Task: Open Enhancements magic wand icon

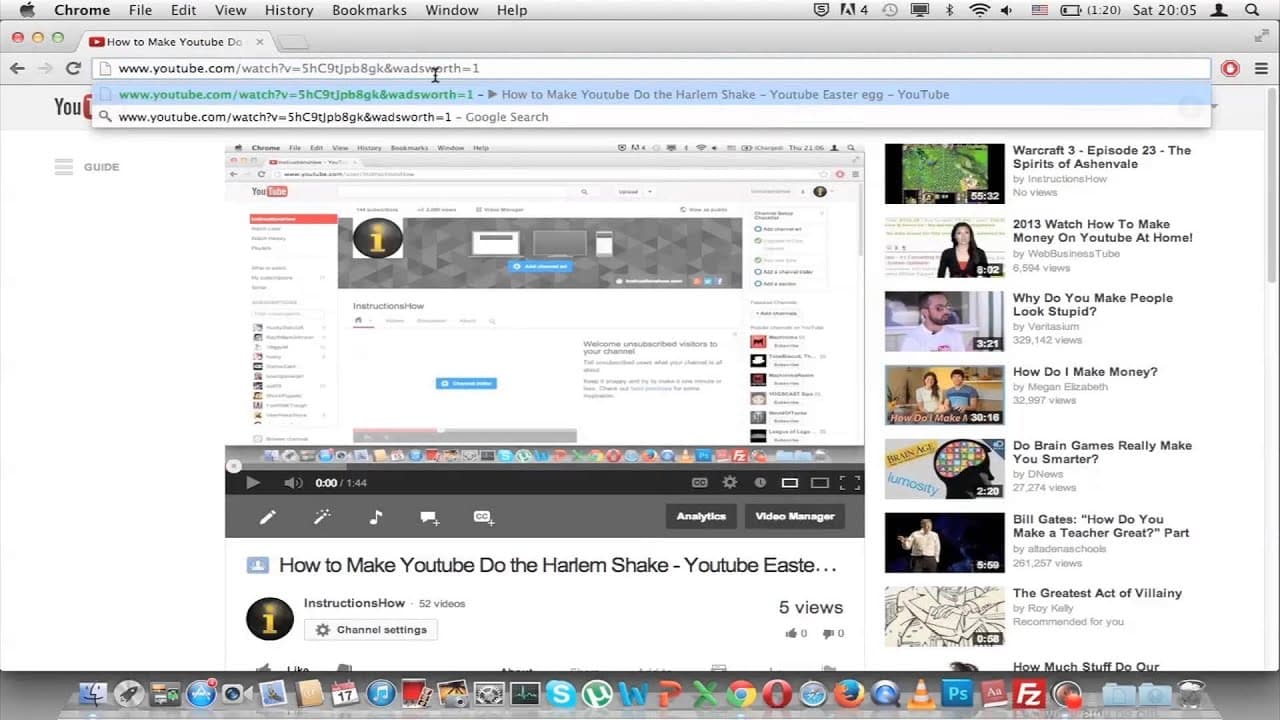Action: coord(321,517)
